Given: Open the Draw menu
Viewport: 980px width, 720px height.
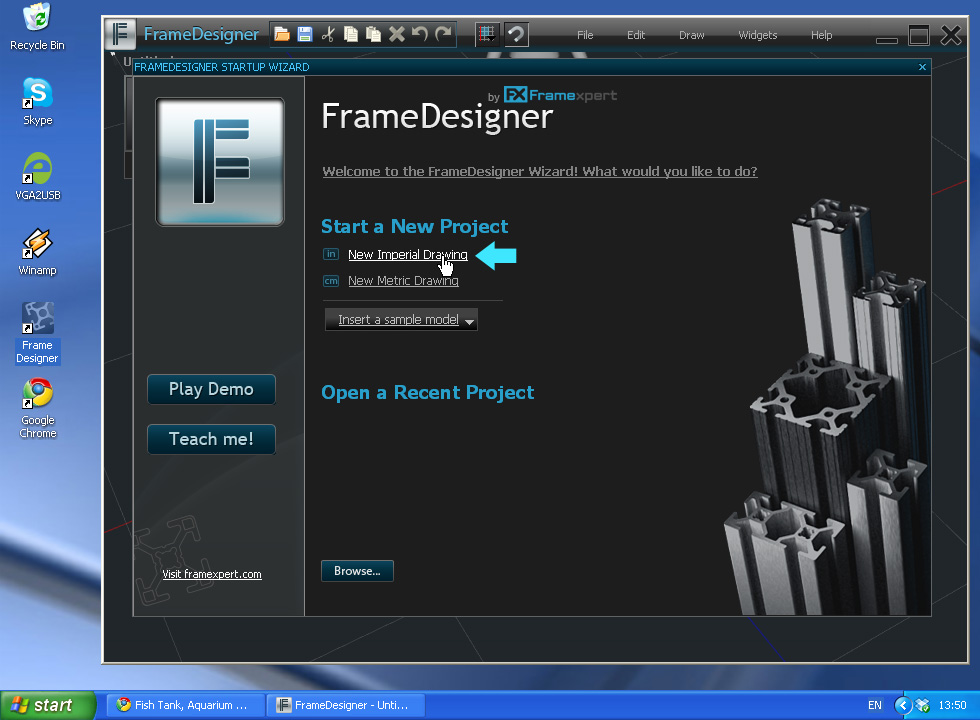Looking at the screenshot, I should click(x=691, y=35).
